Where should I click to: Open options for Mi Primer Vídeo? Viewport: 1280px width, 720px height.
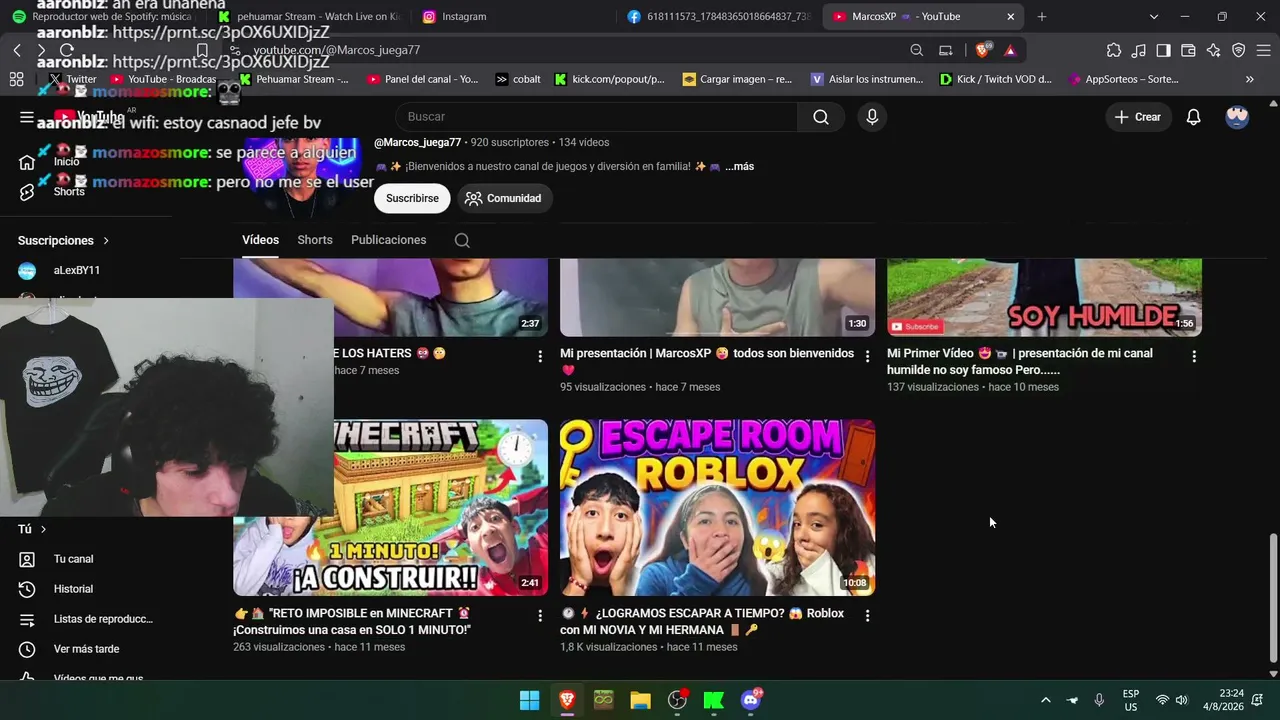coord(1194,356)
